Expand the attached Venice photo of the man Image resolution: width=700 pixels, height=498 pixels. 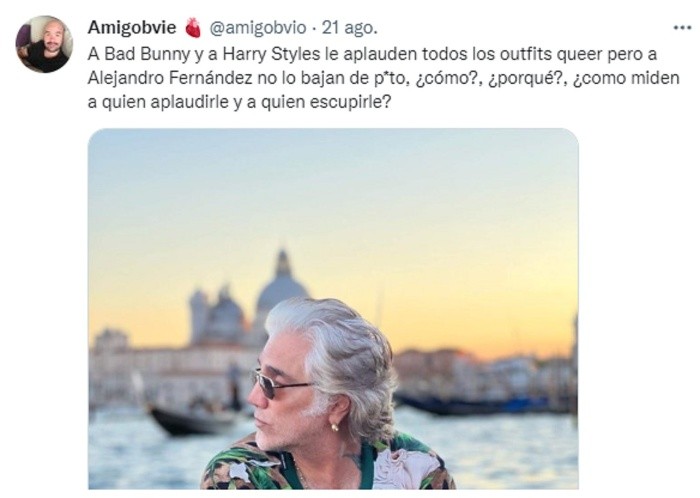point(333,309)
